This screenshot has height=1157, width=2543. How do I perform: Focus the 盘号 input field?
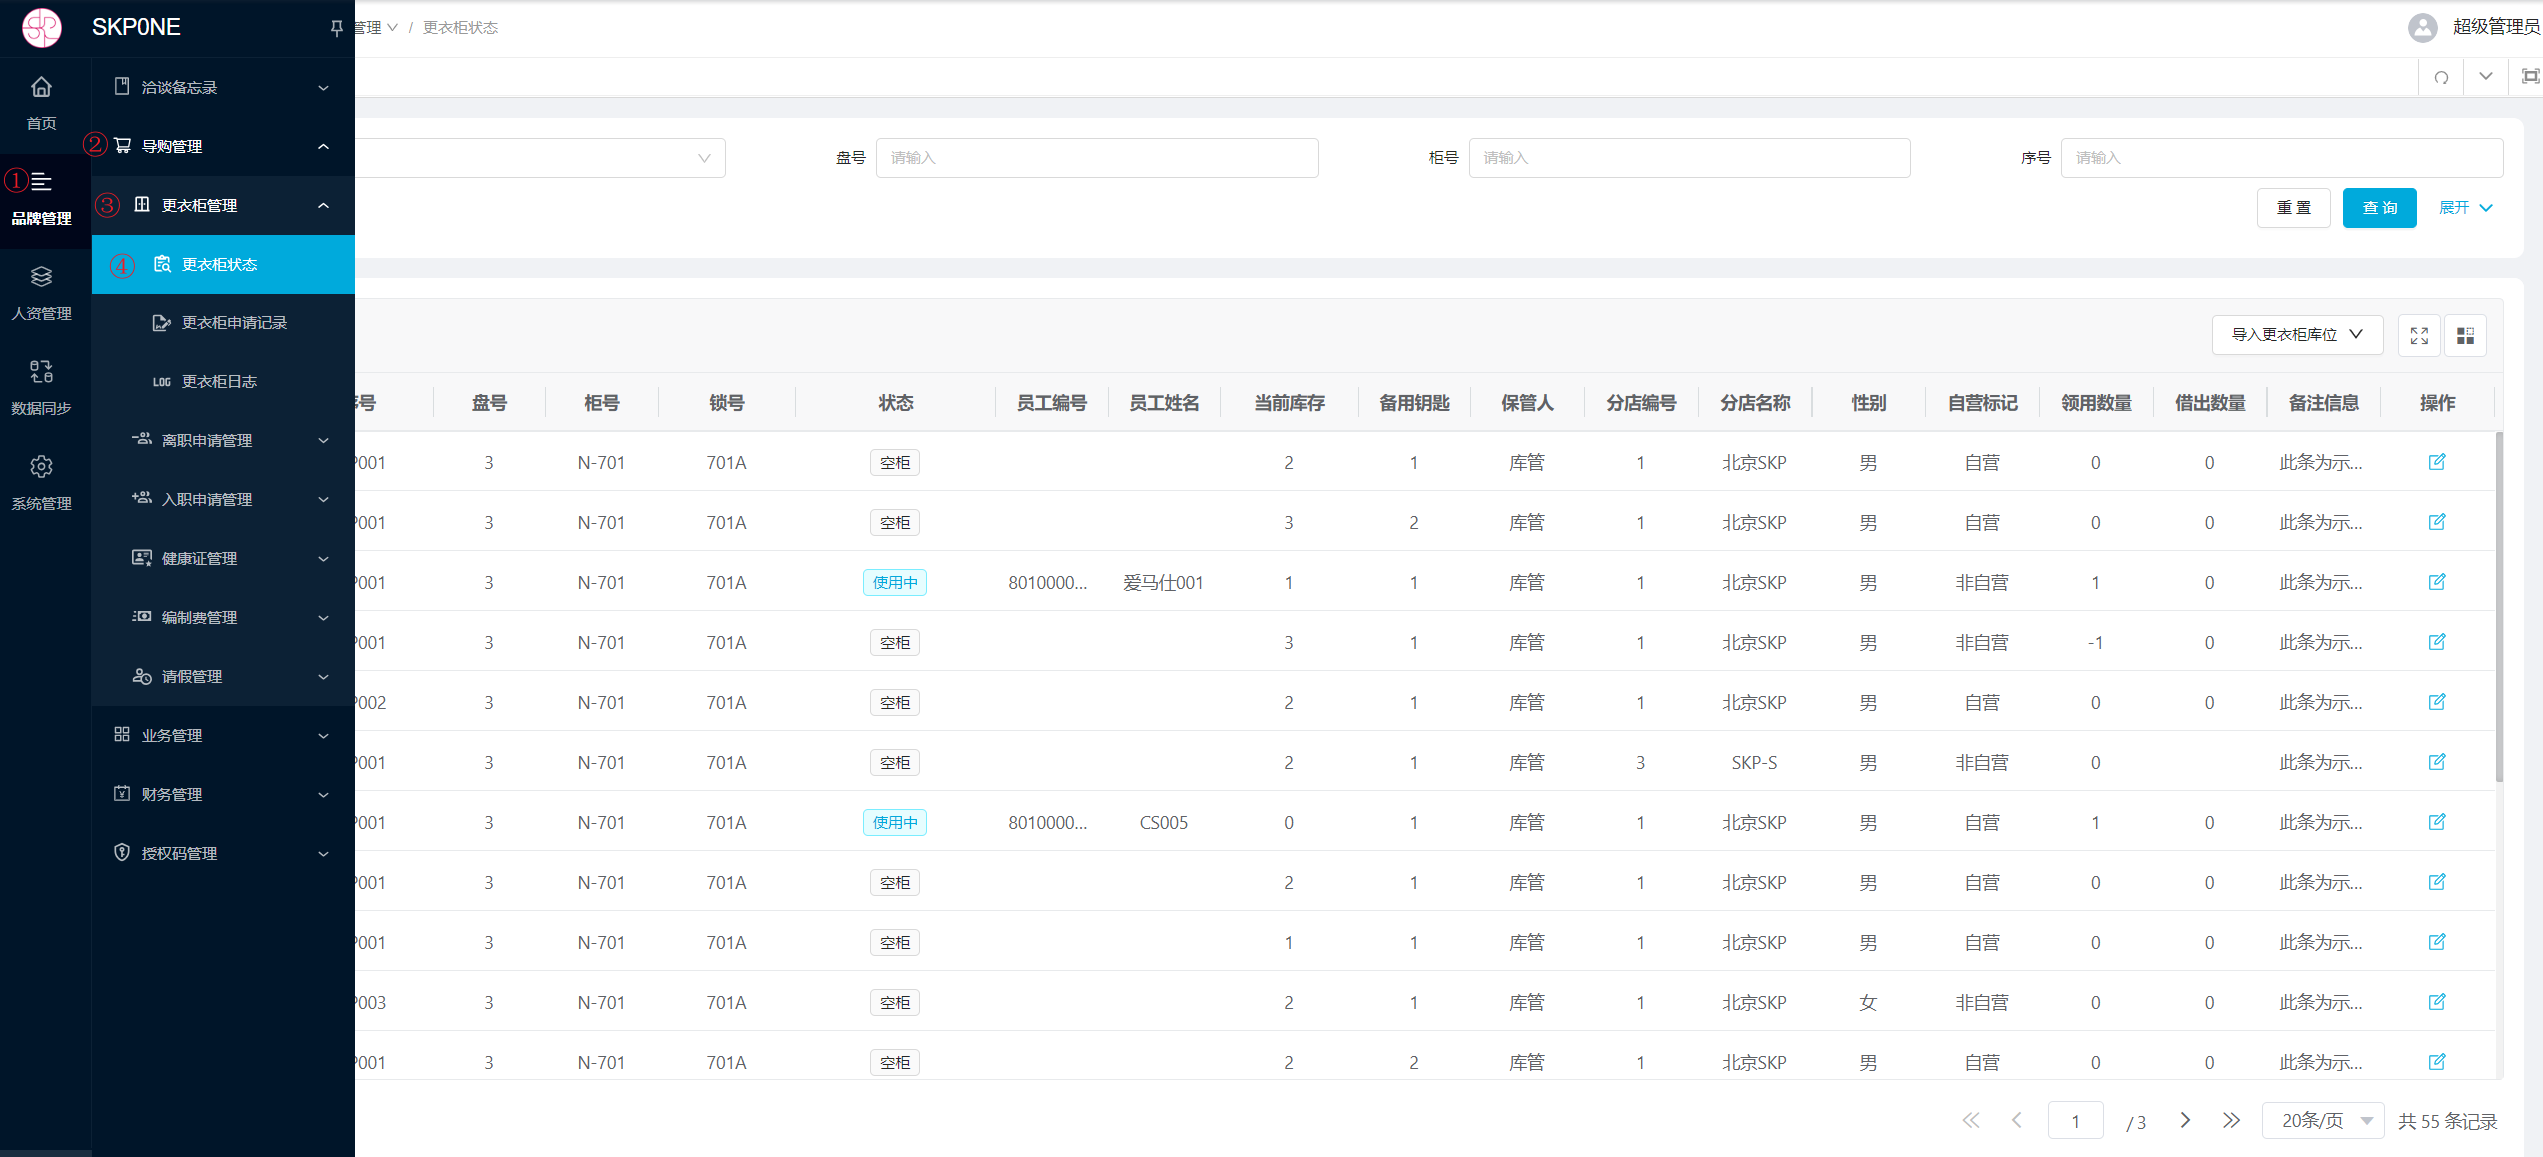(x=1097, y=158)
